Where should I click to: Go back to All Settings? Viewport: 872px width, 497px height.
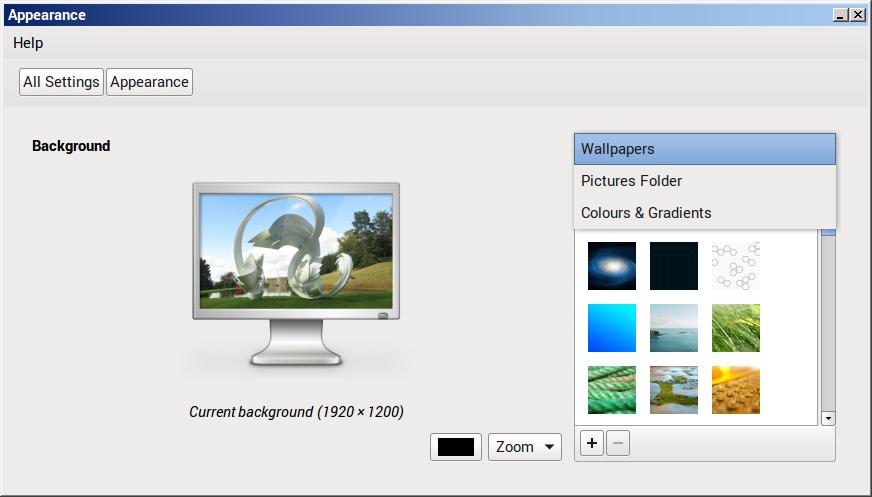point(61,82)
